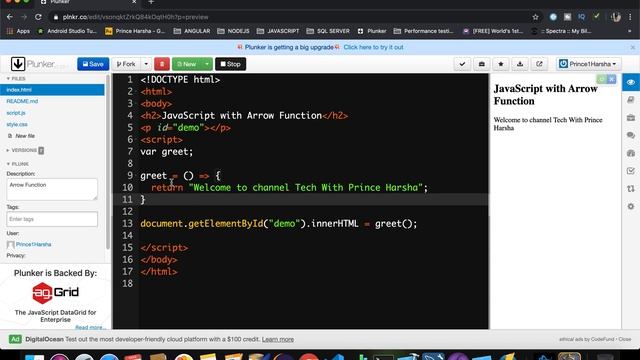Click browser back arrow
Image resolution: width=640 pixels, height=360 pixels.
10,17
